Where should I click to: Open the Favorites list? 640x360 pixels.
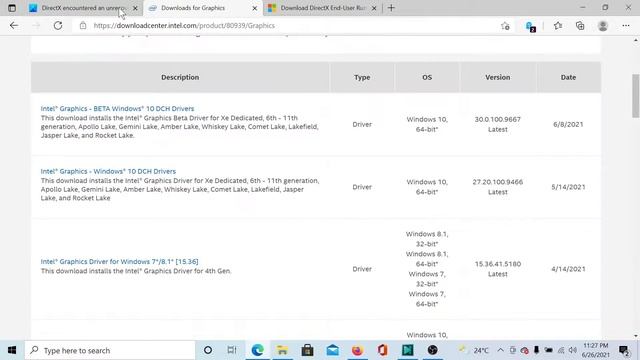click(558, 26)
